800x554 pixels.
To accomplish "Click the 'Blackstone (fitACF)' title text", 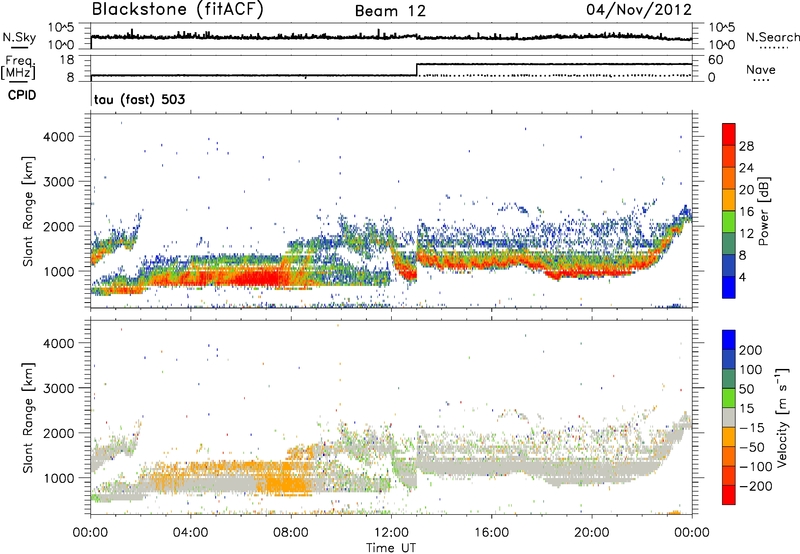I will tap(178, 10).
